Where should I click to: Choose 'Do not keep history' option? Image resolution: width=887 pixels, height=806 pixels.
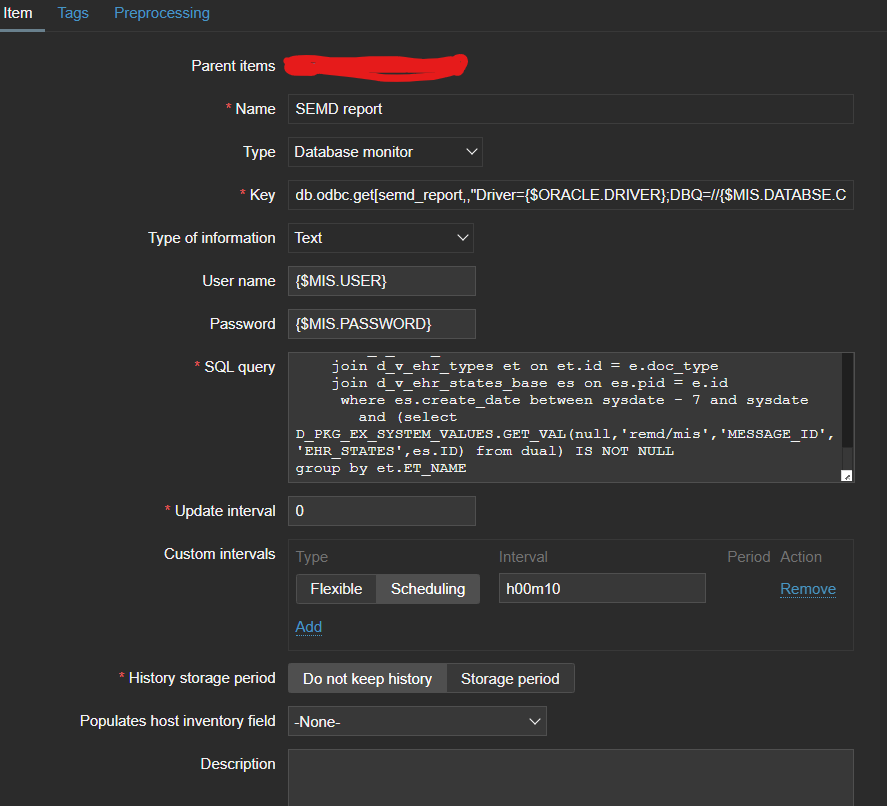367,679
